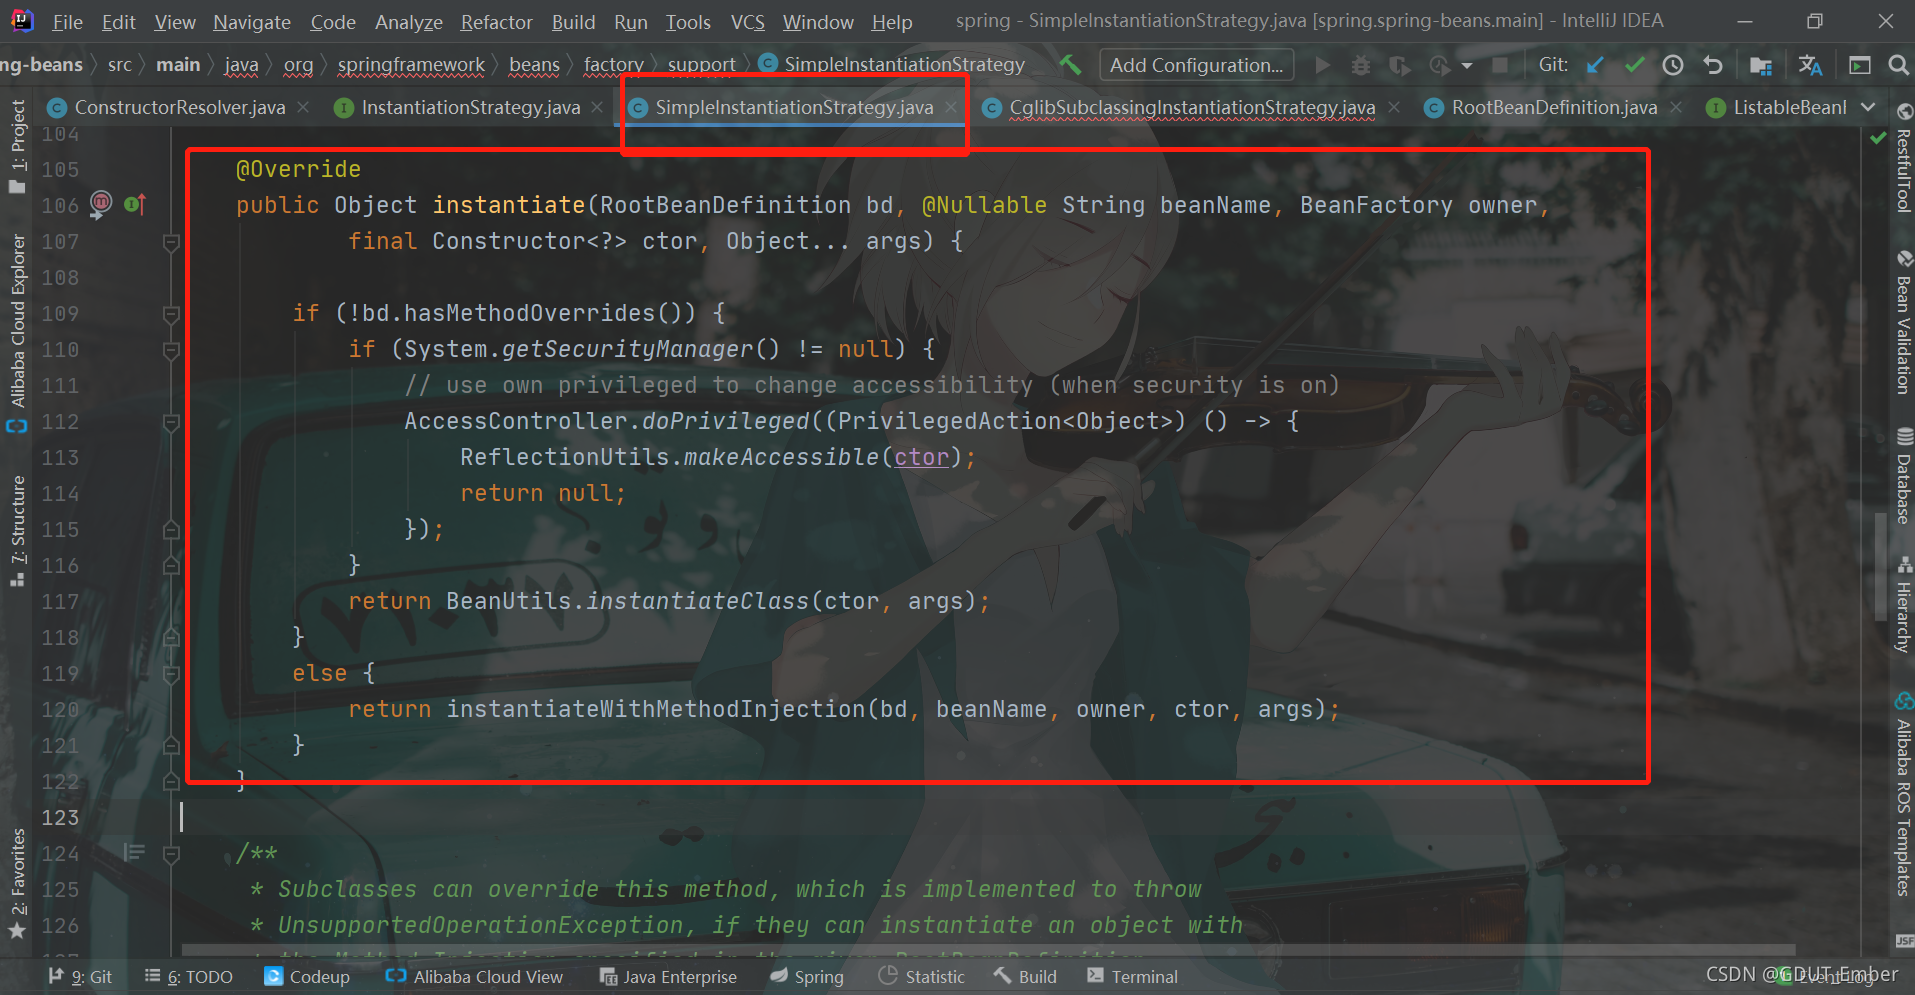Open the File menu

[x=67, y=22]
